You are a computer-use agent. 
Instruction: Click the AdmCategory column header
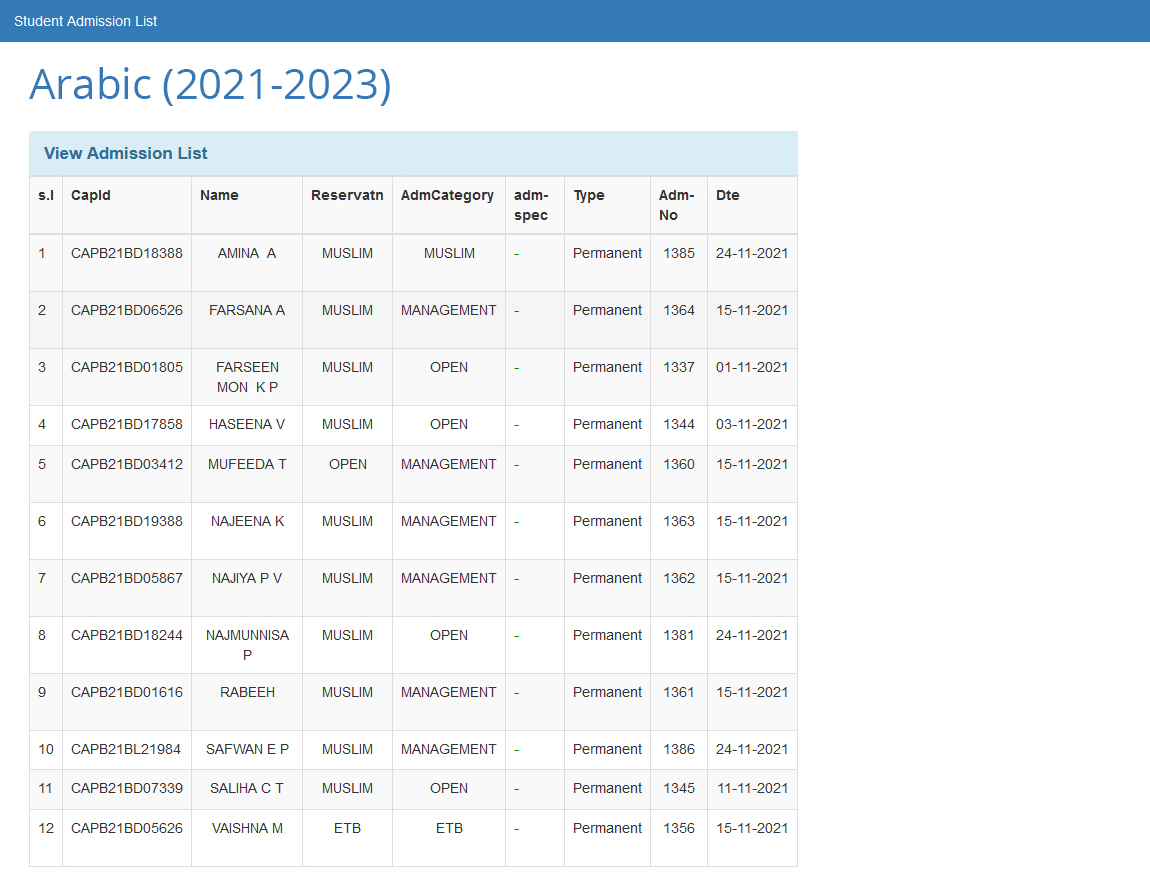point(447,195)
